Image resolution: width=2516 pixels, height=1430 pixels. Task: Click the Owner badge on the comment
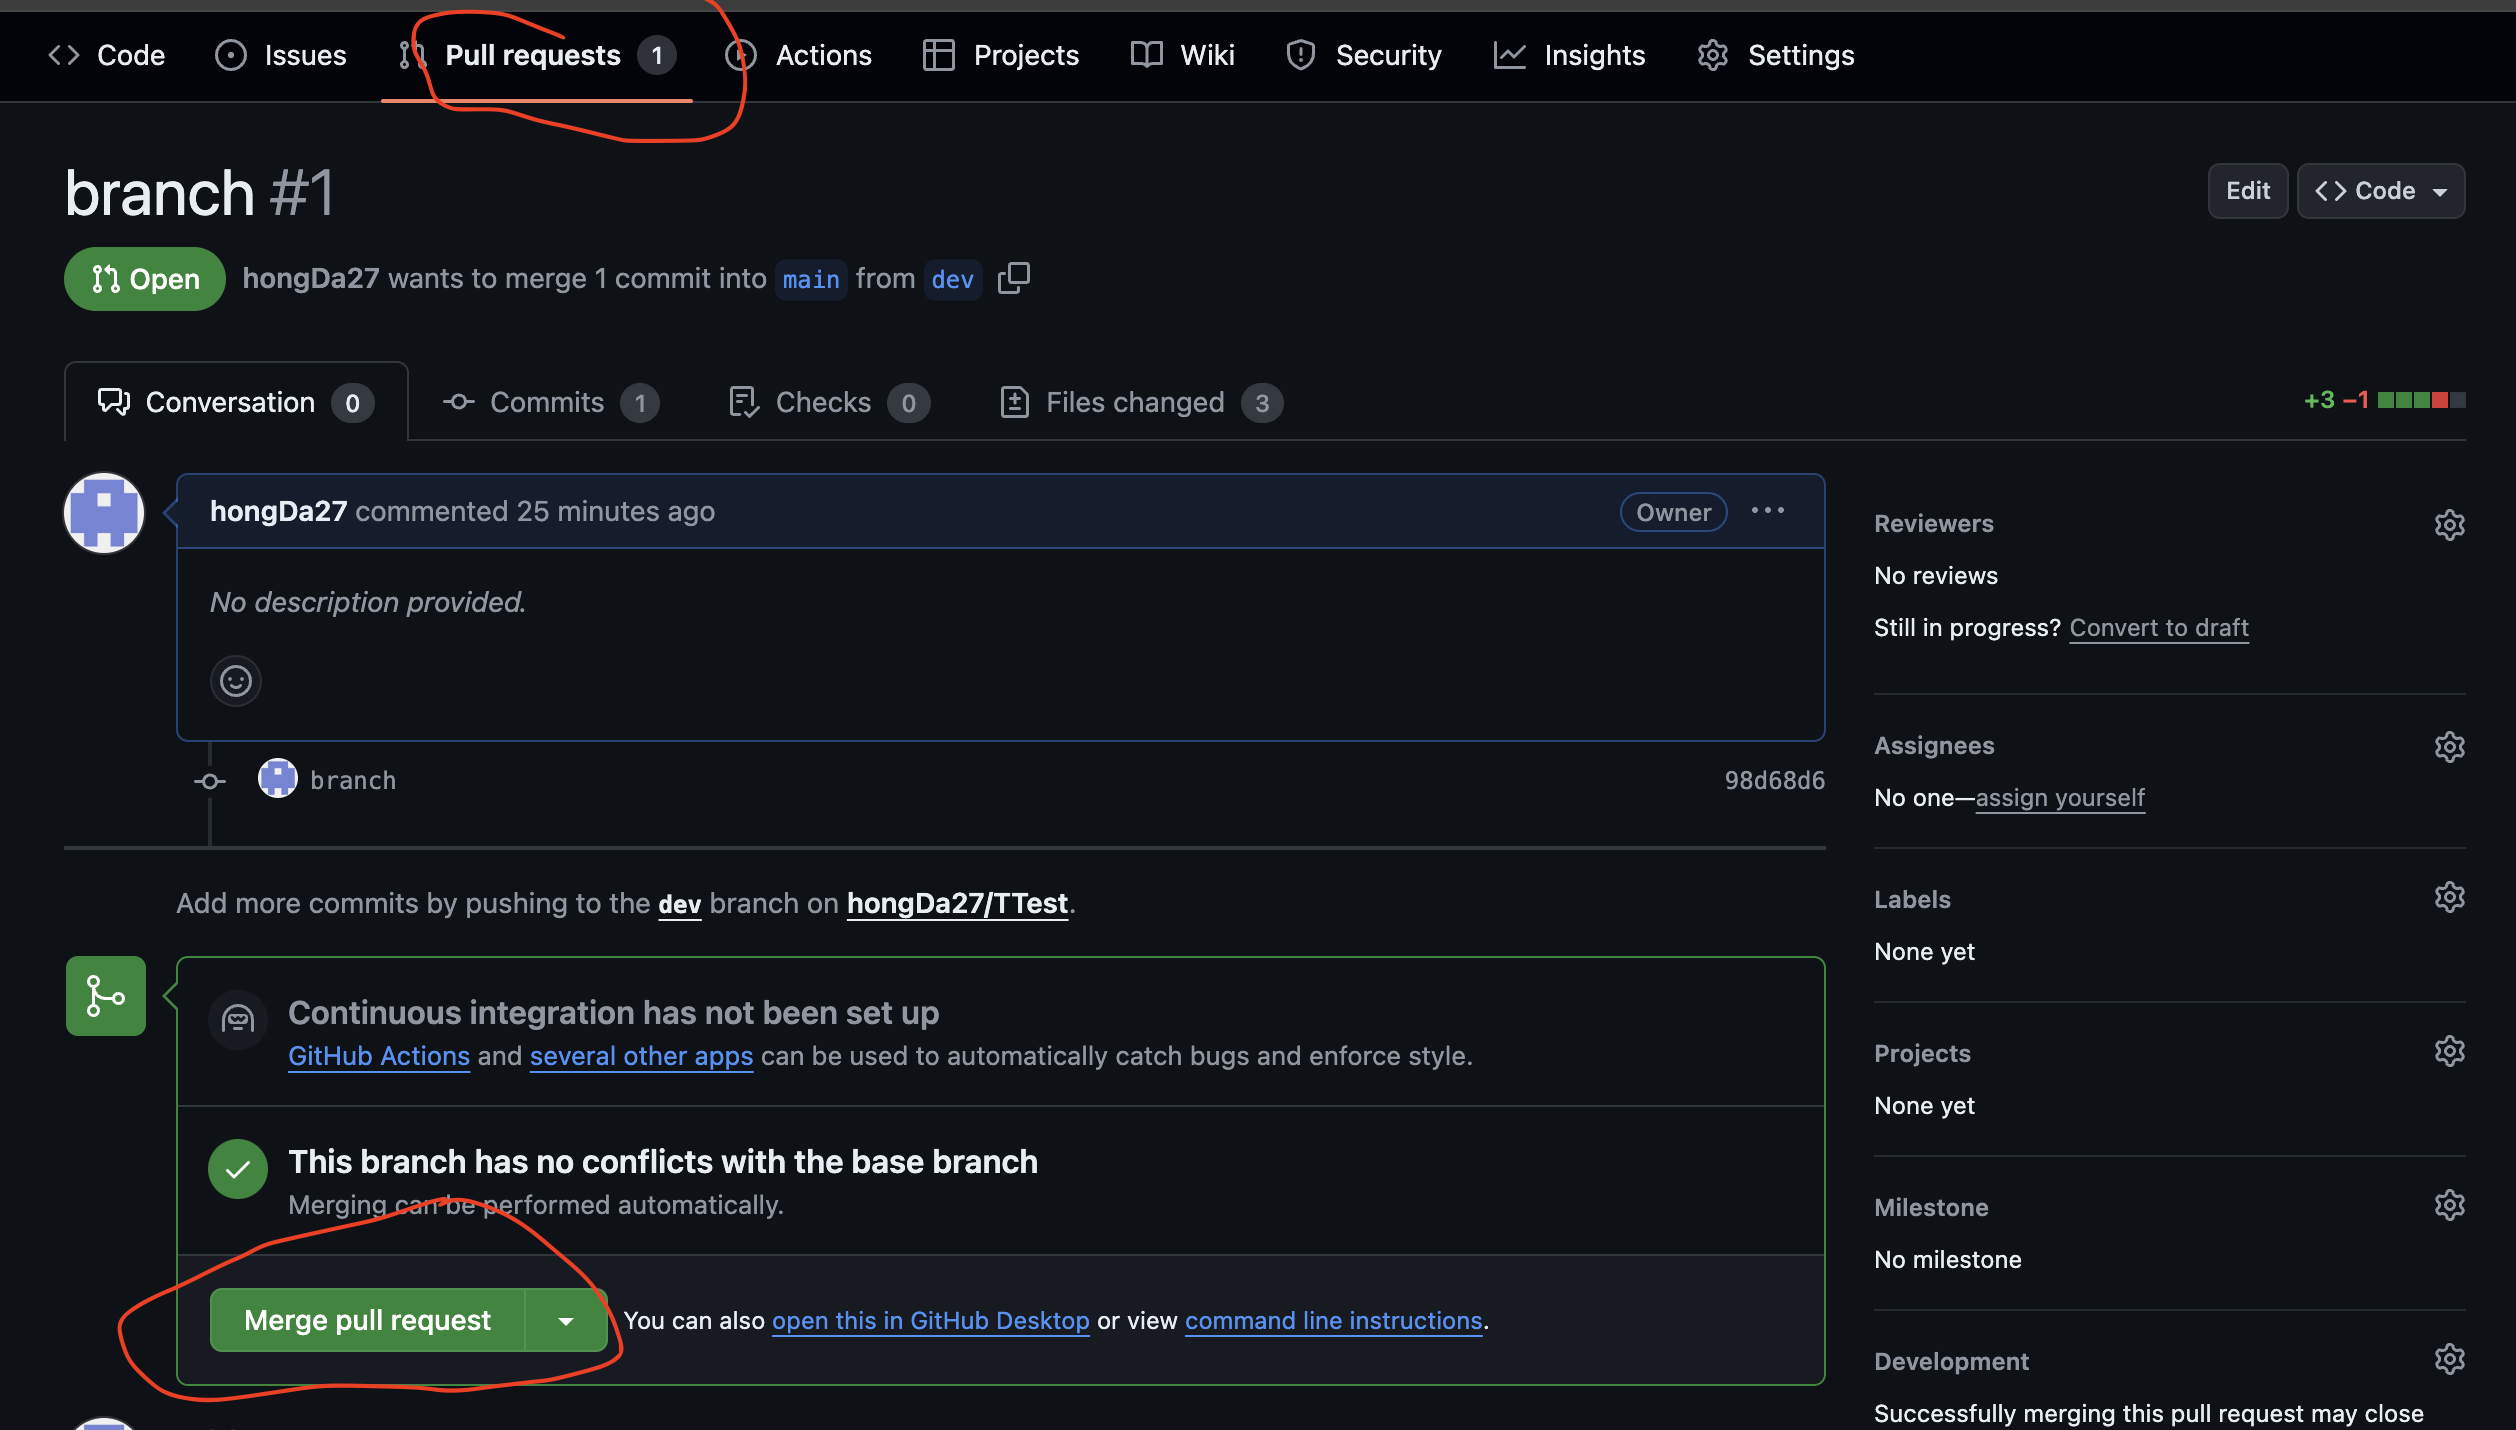(1673, 512)
